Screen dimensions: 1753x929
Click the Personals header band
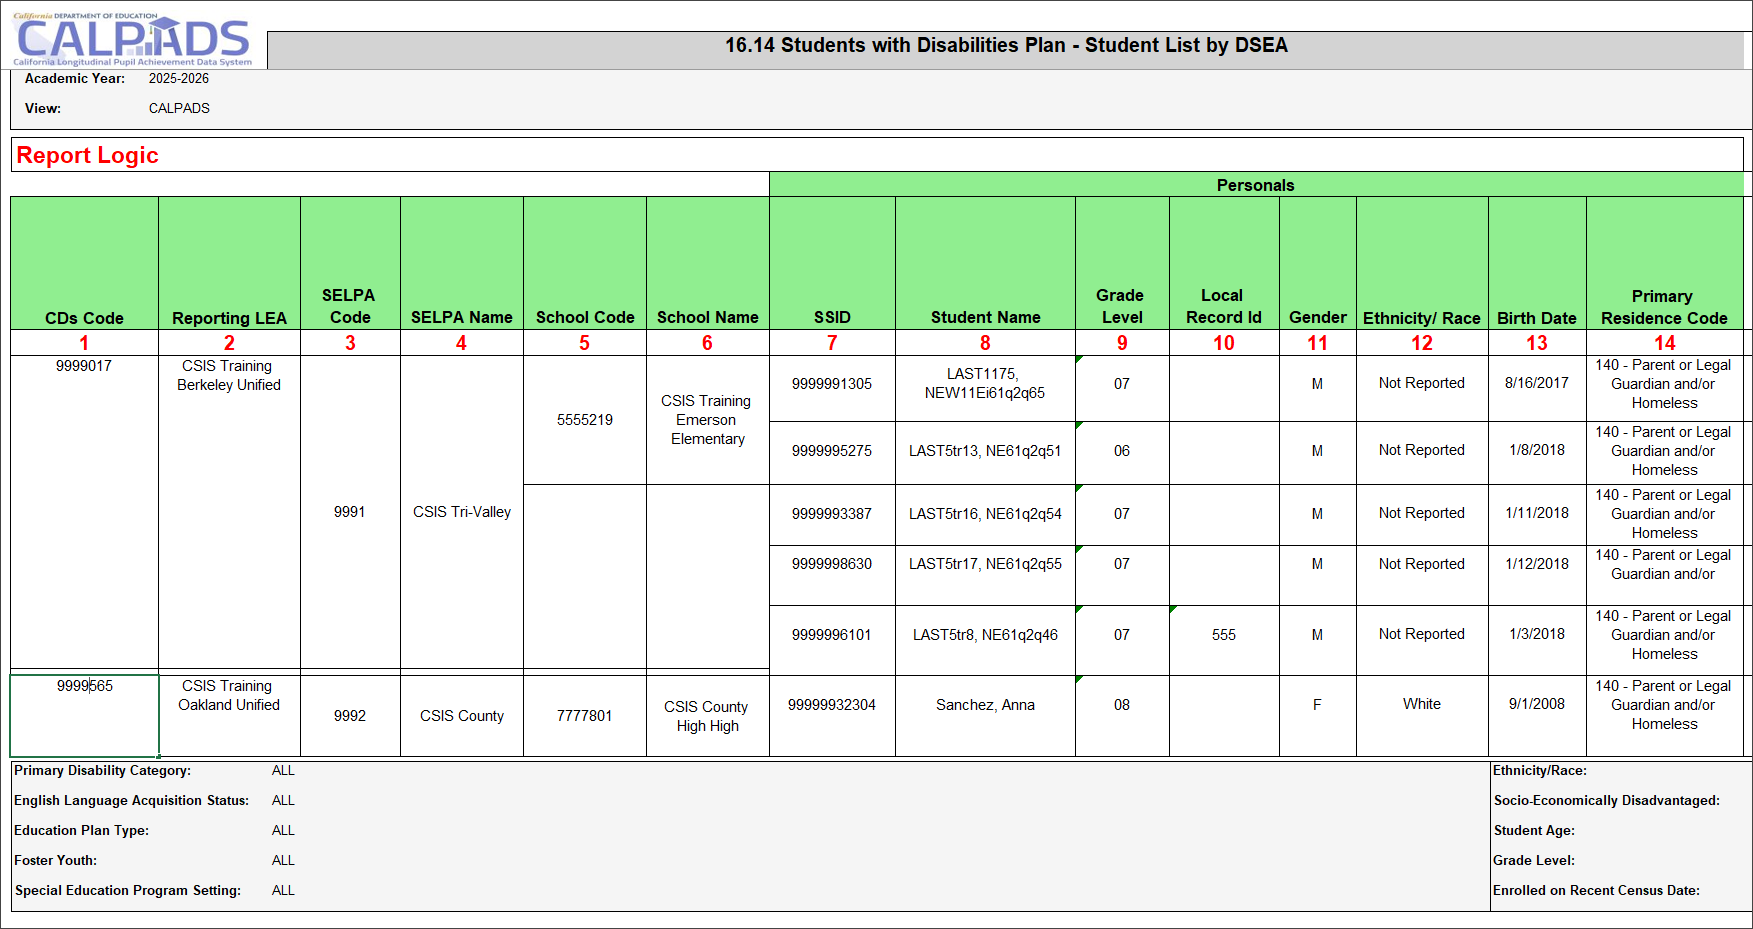tap(1255, 185)
